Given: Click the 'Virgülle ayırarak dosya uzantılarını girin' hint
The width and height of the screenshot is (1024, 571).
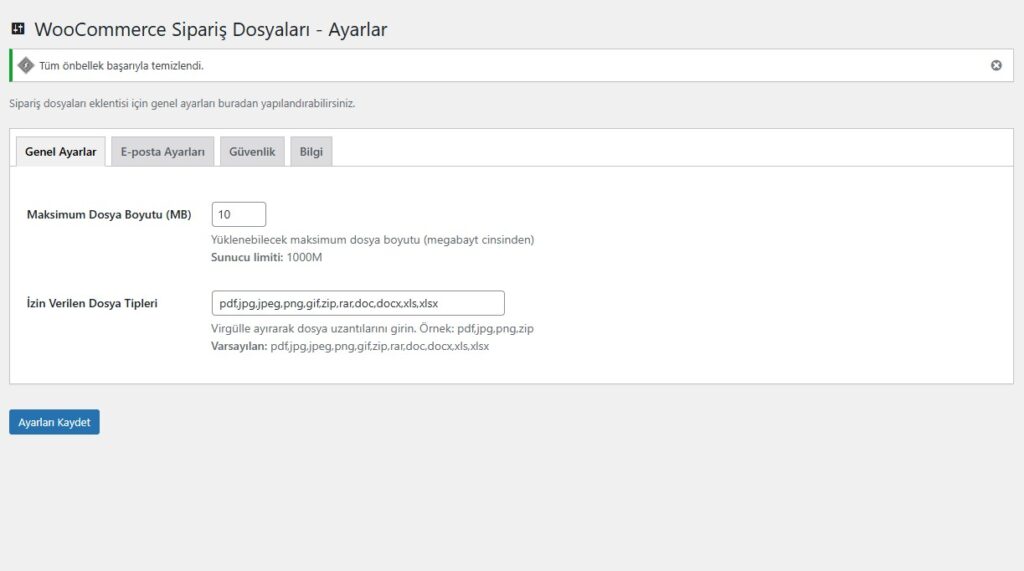Looking at the screenshot, I should point(372,329).
